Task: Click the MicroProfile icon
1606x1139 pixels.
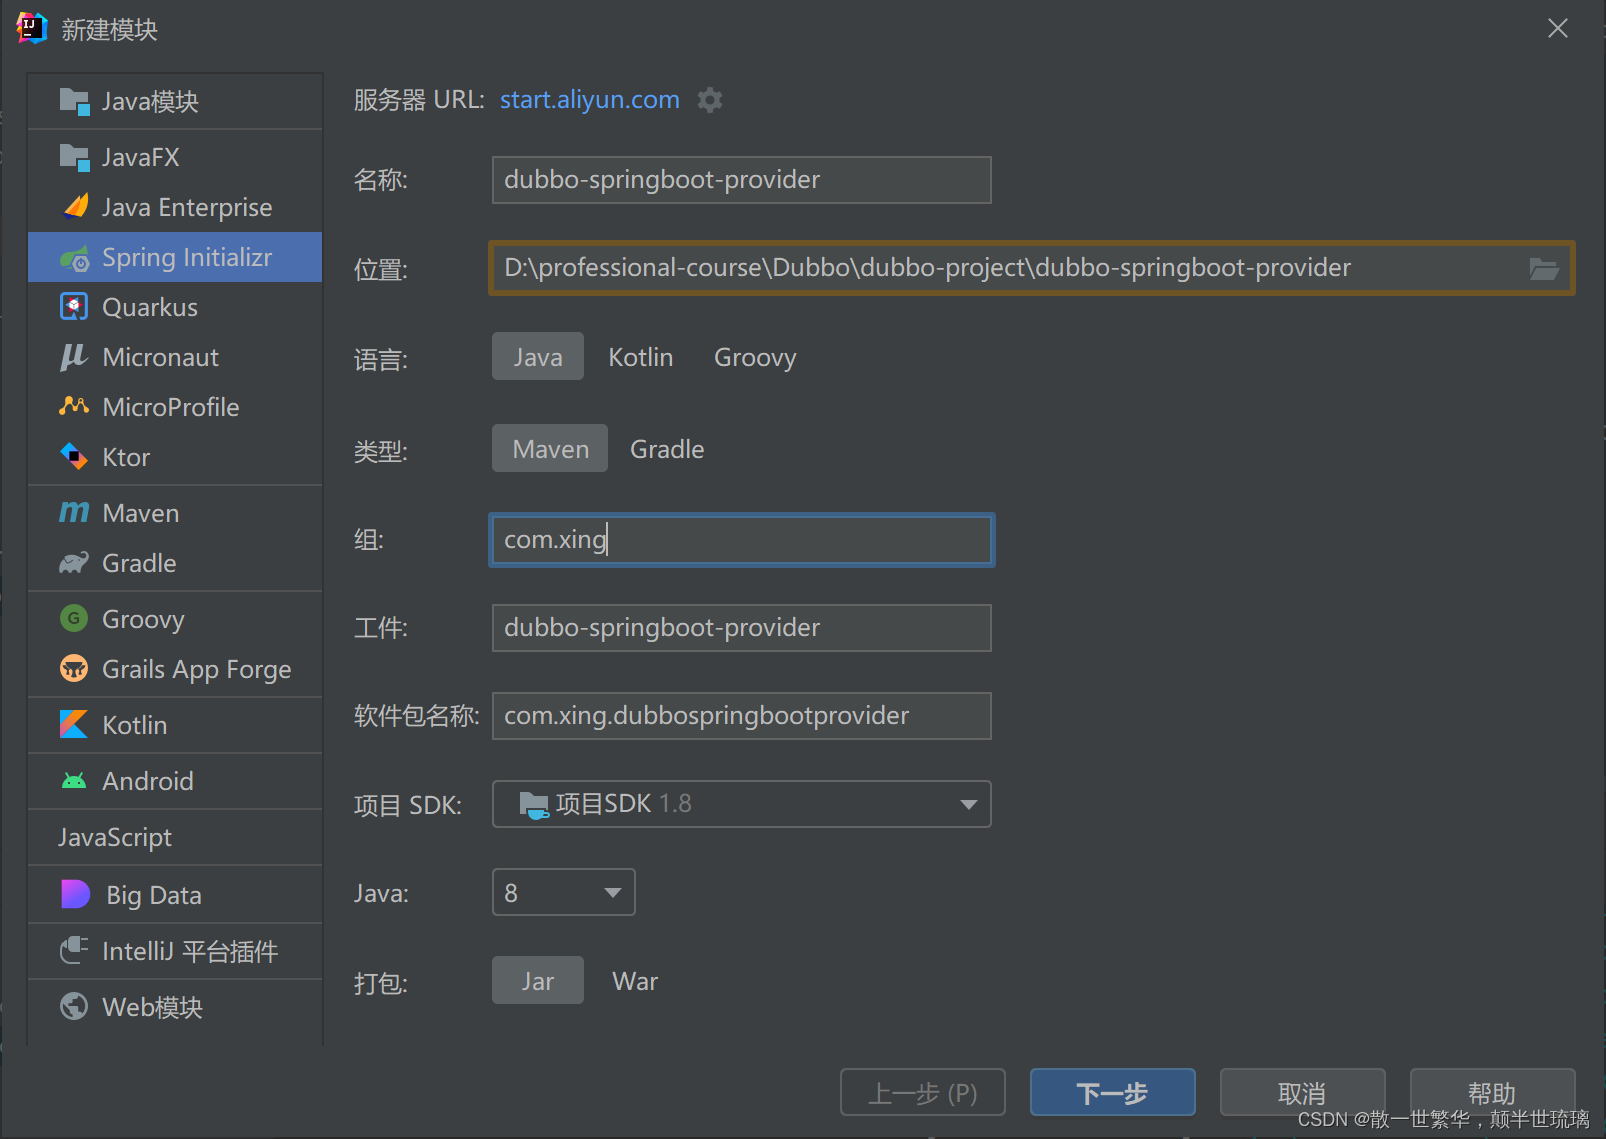Action: point(74,406)
